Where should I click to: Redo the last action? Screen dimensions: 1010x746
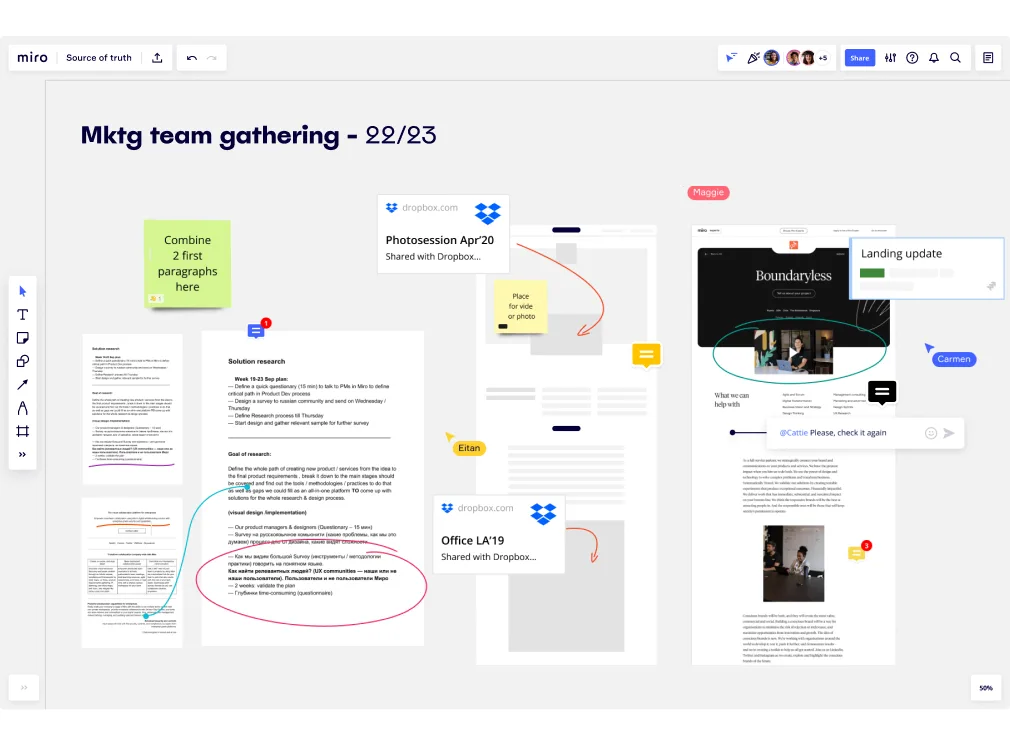[x=211, y=58]
